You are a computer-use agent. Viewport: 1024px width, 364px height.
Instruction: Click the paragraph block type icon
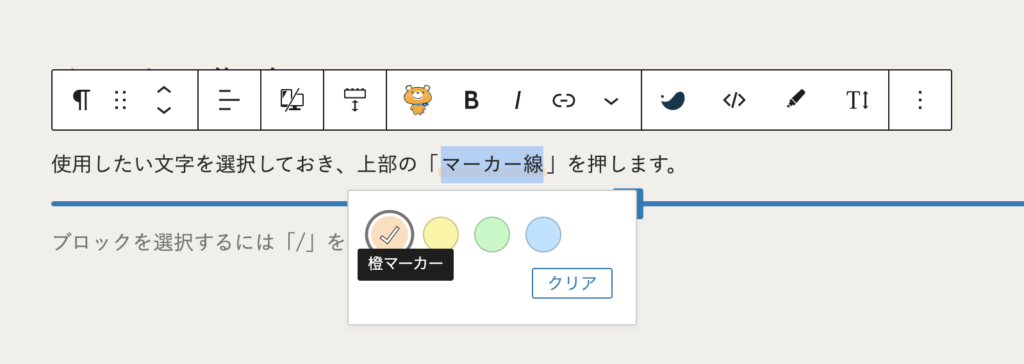(81, 100)
